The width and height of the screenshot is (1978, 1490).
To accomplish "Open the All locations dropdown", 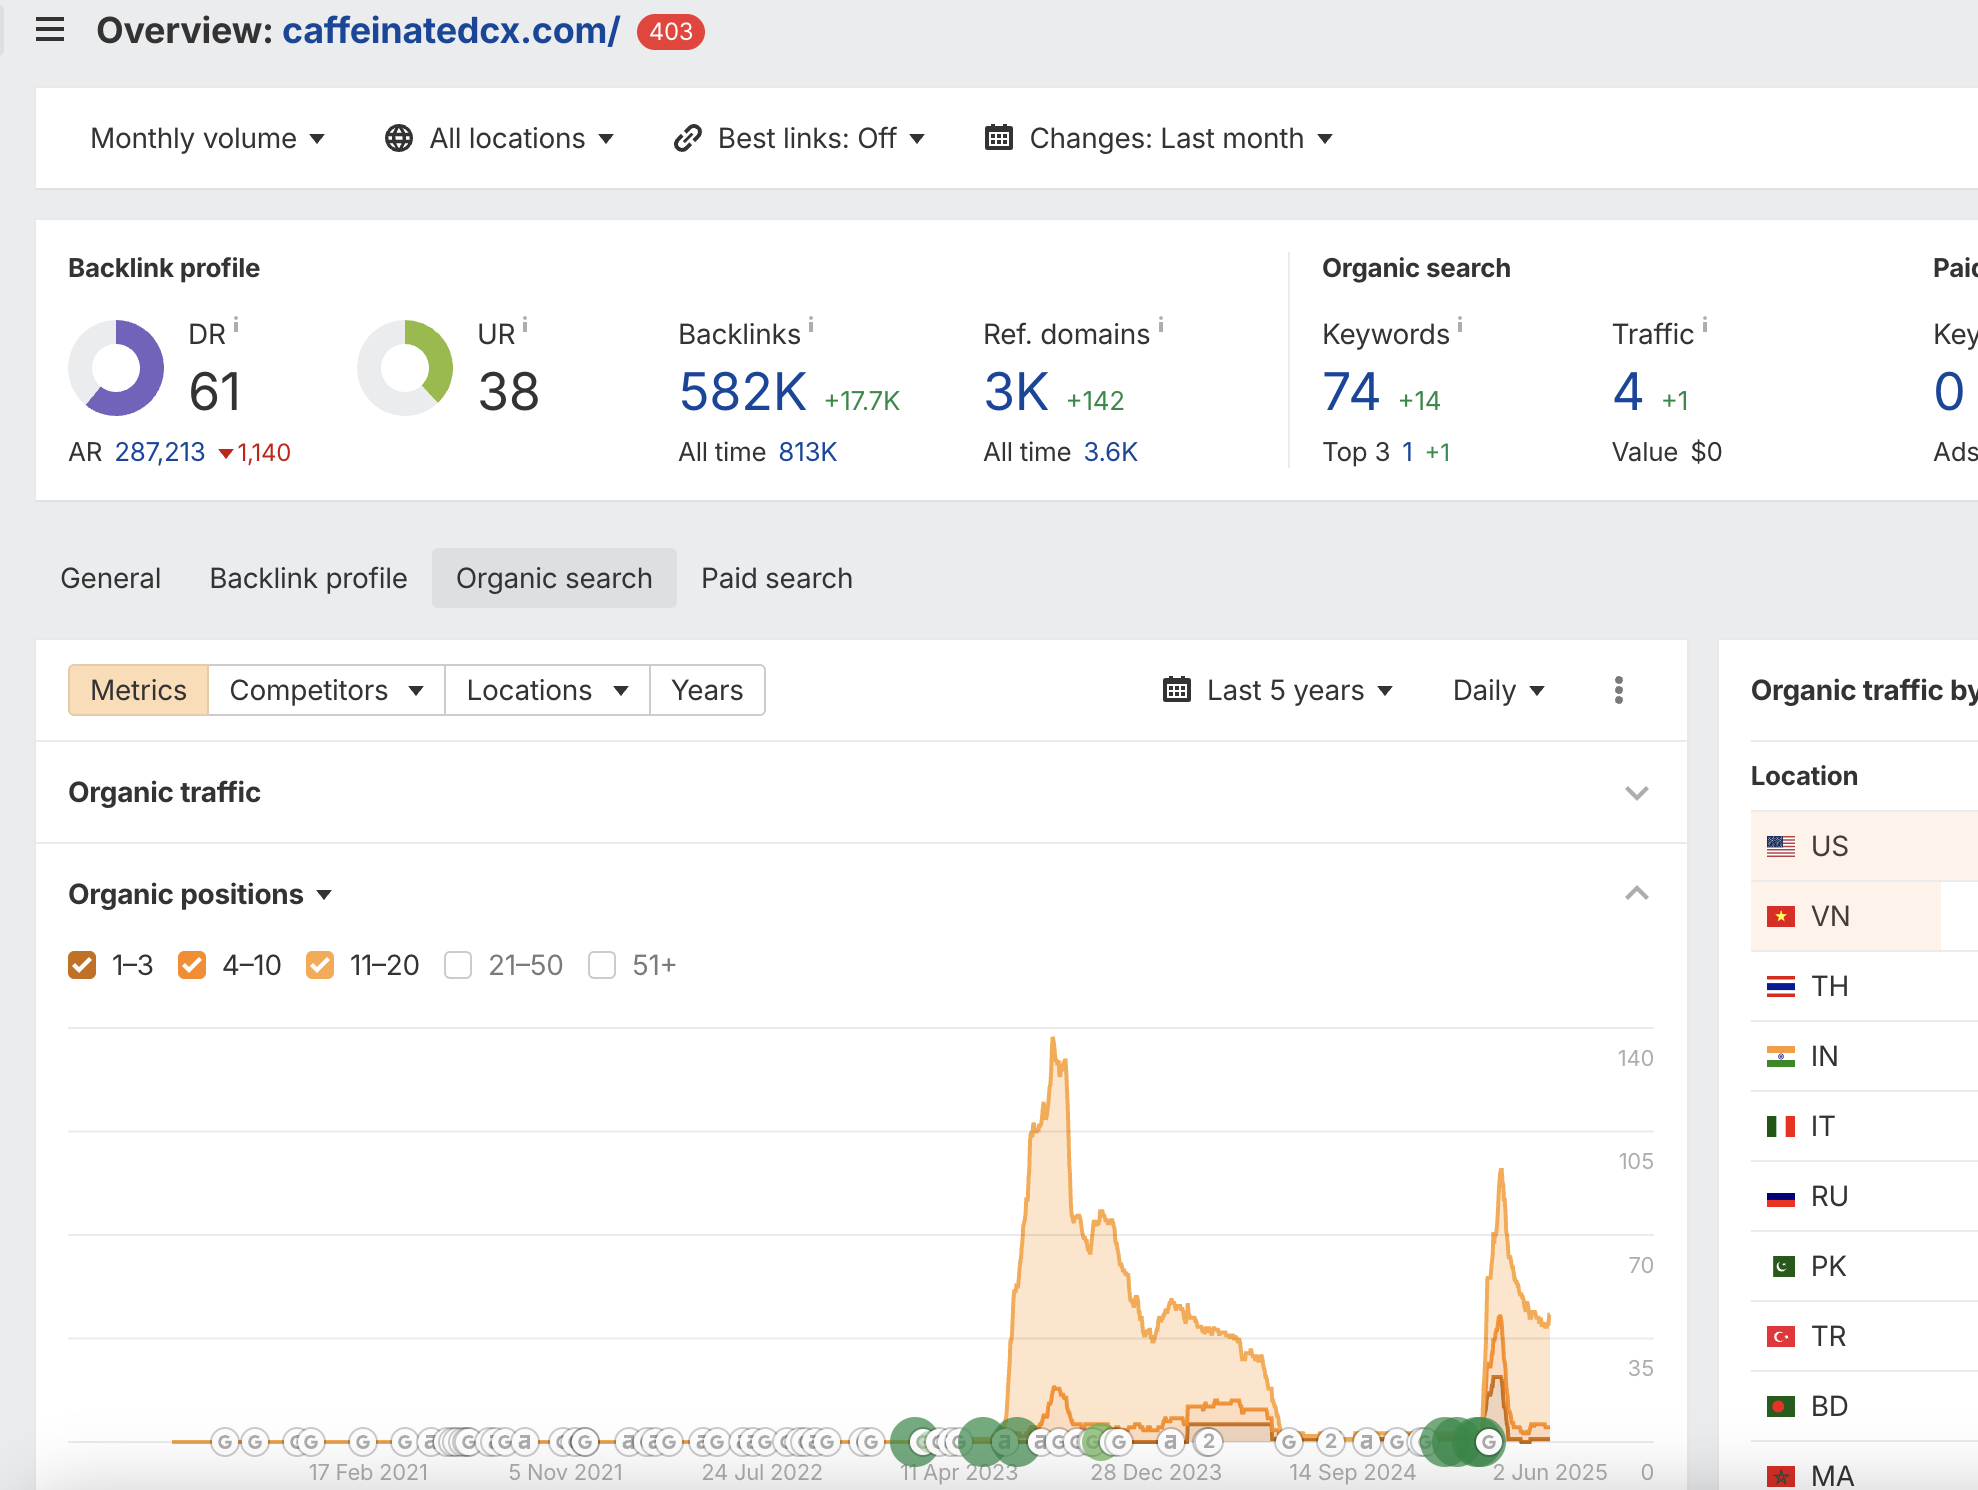I will coord(499,138).
